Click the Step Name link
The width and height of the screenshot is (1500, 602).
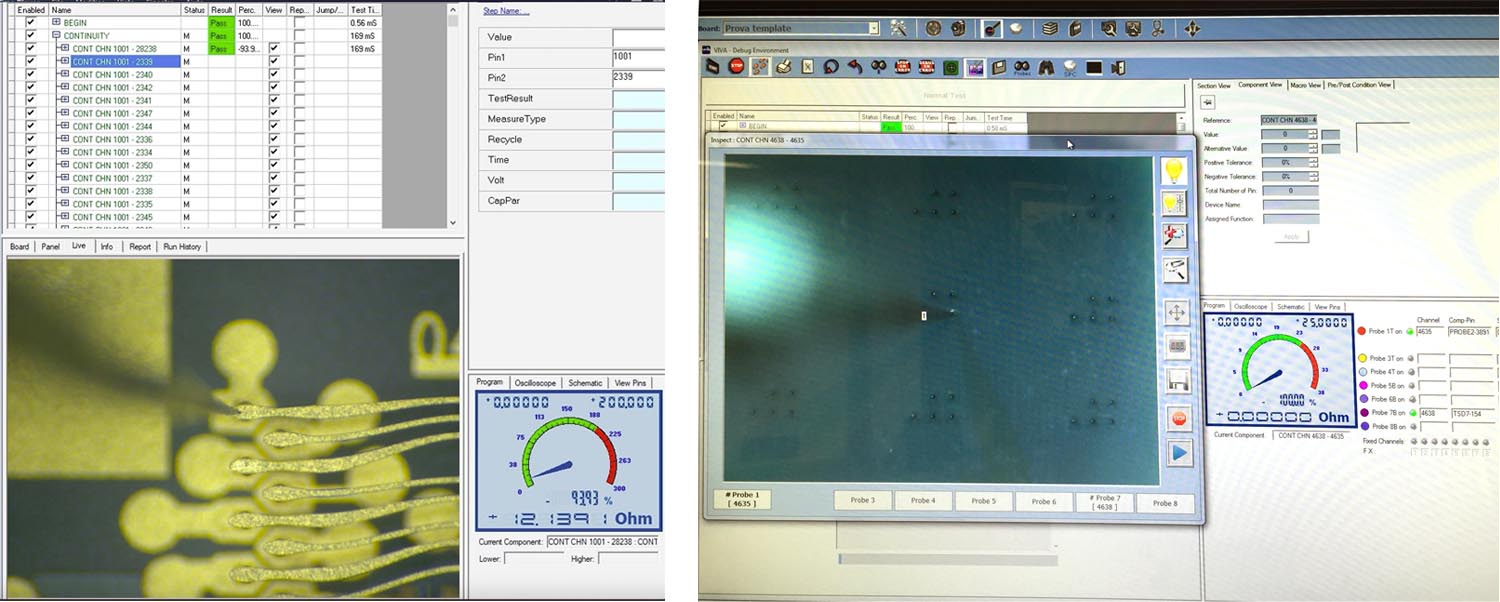click(x=506, y=11)
